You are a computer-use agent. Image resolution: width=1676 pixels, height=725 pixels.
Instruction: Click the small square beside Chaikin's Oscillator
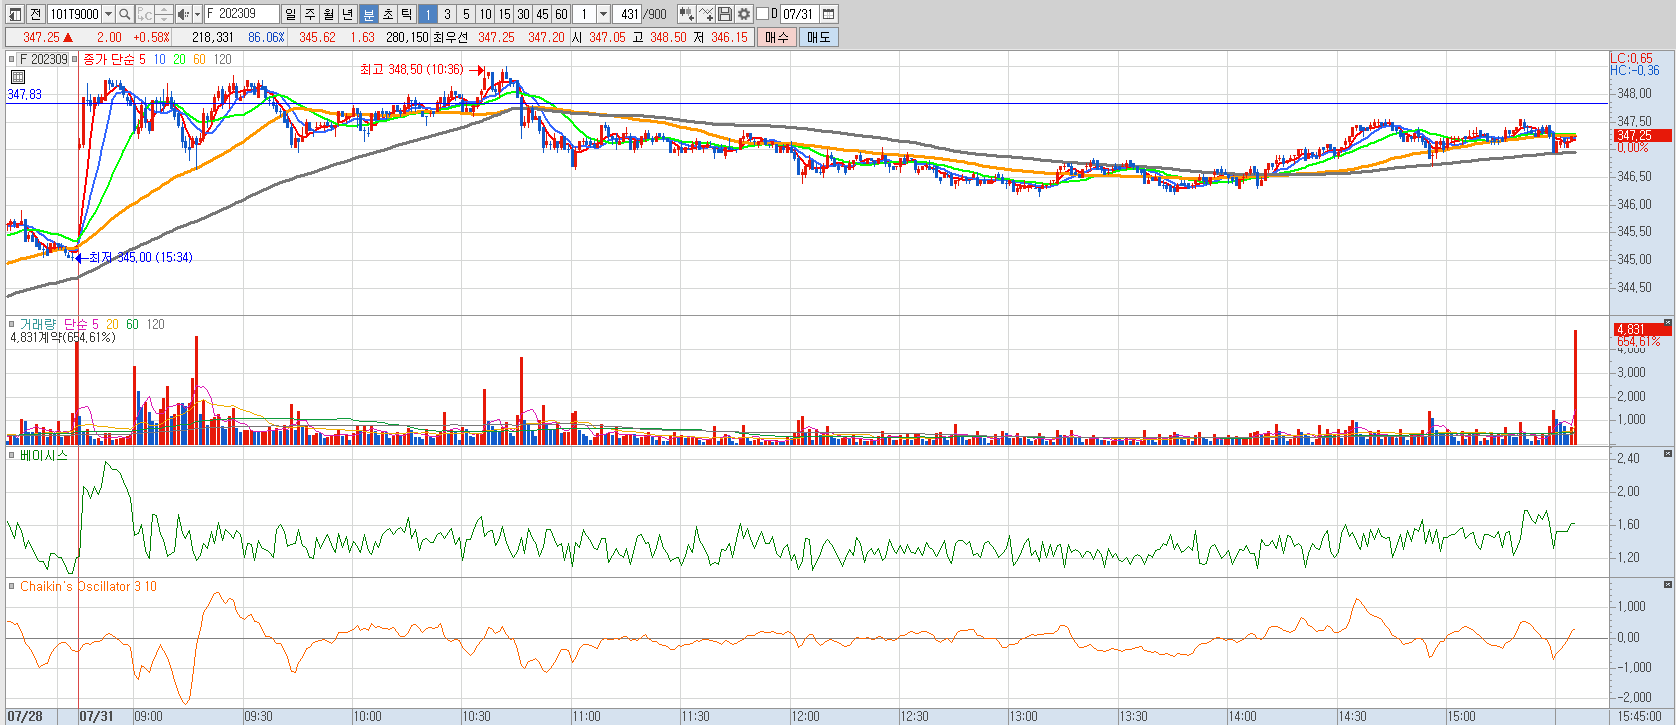point(11,586)
